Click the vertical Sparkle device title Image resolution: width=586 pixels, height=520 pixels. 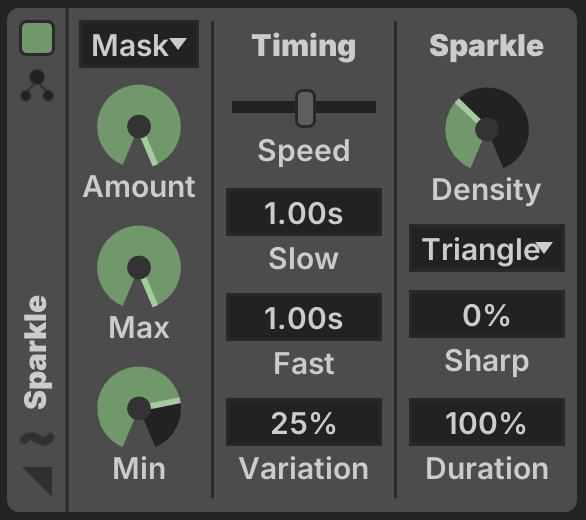(x=36, y=352)
